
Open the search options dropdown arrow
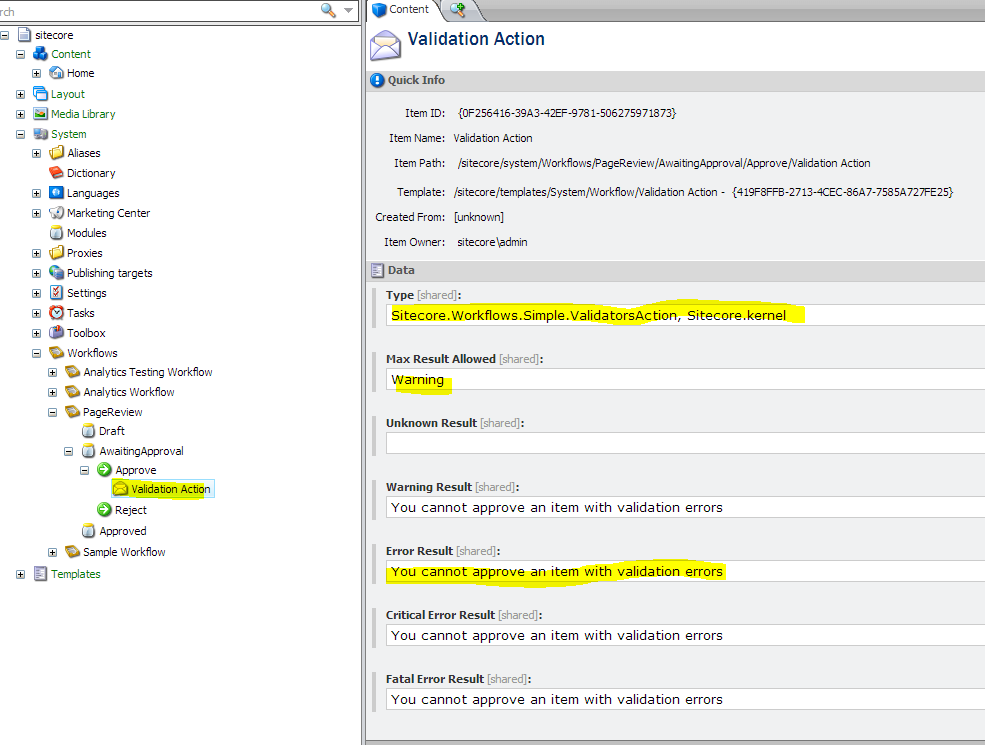tap(348, 10)
